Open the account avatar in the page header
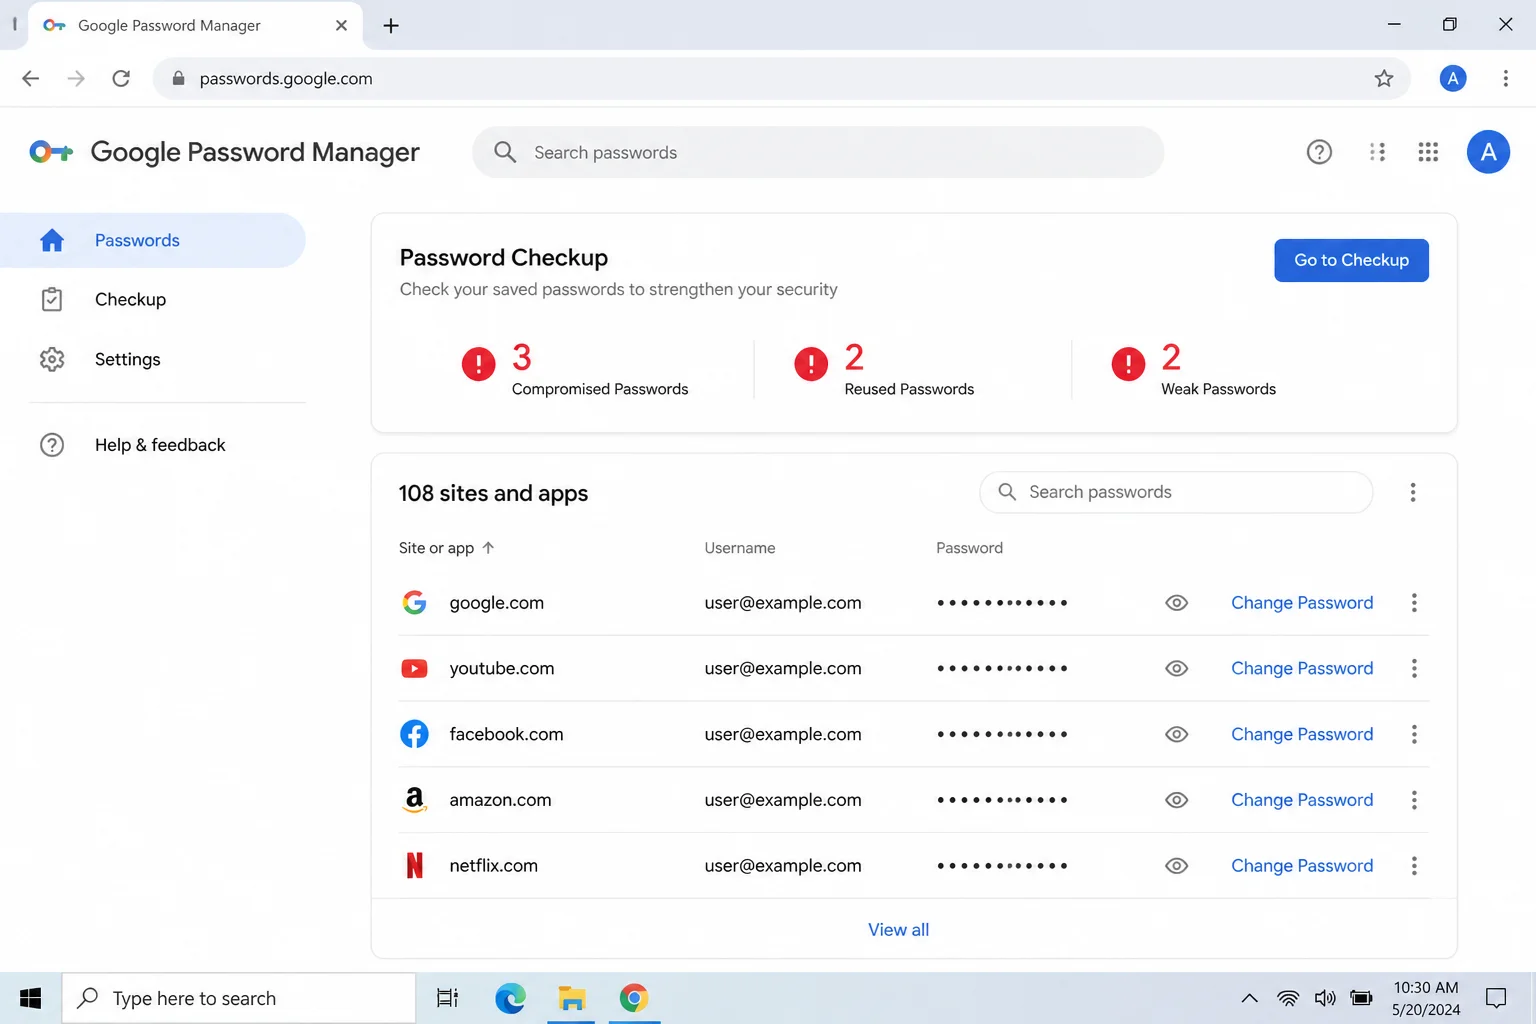 [x=1488, y=152]
